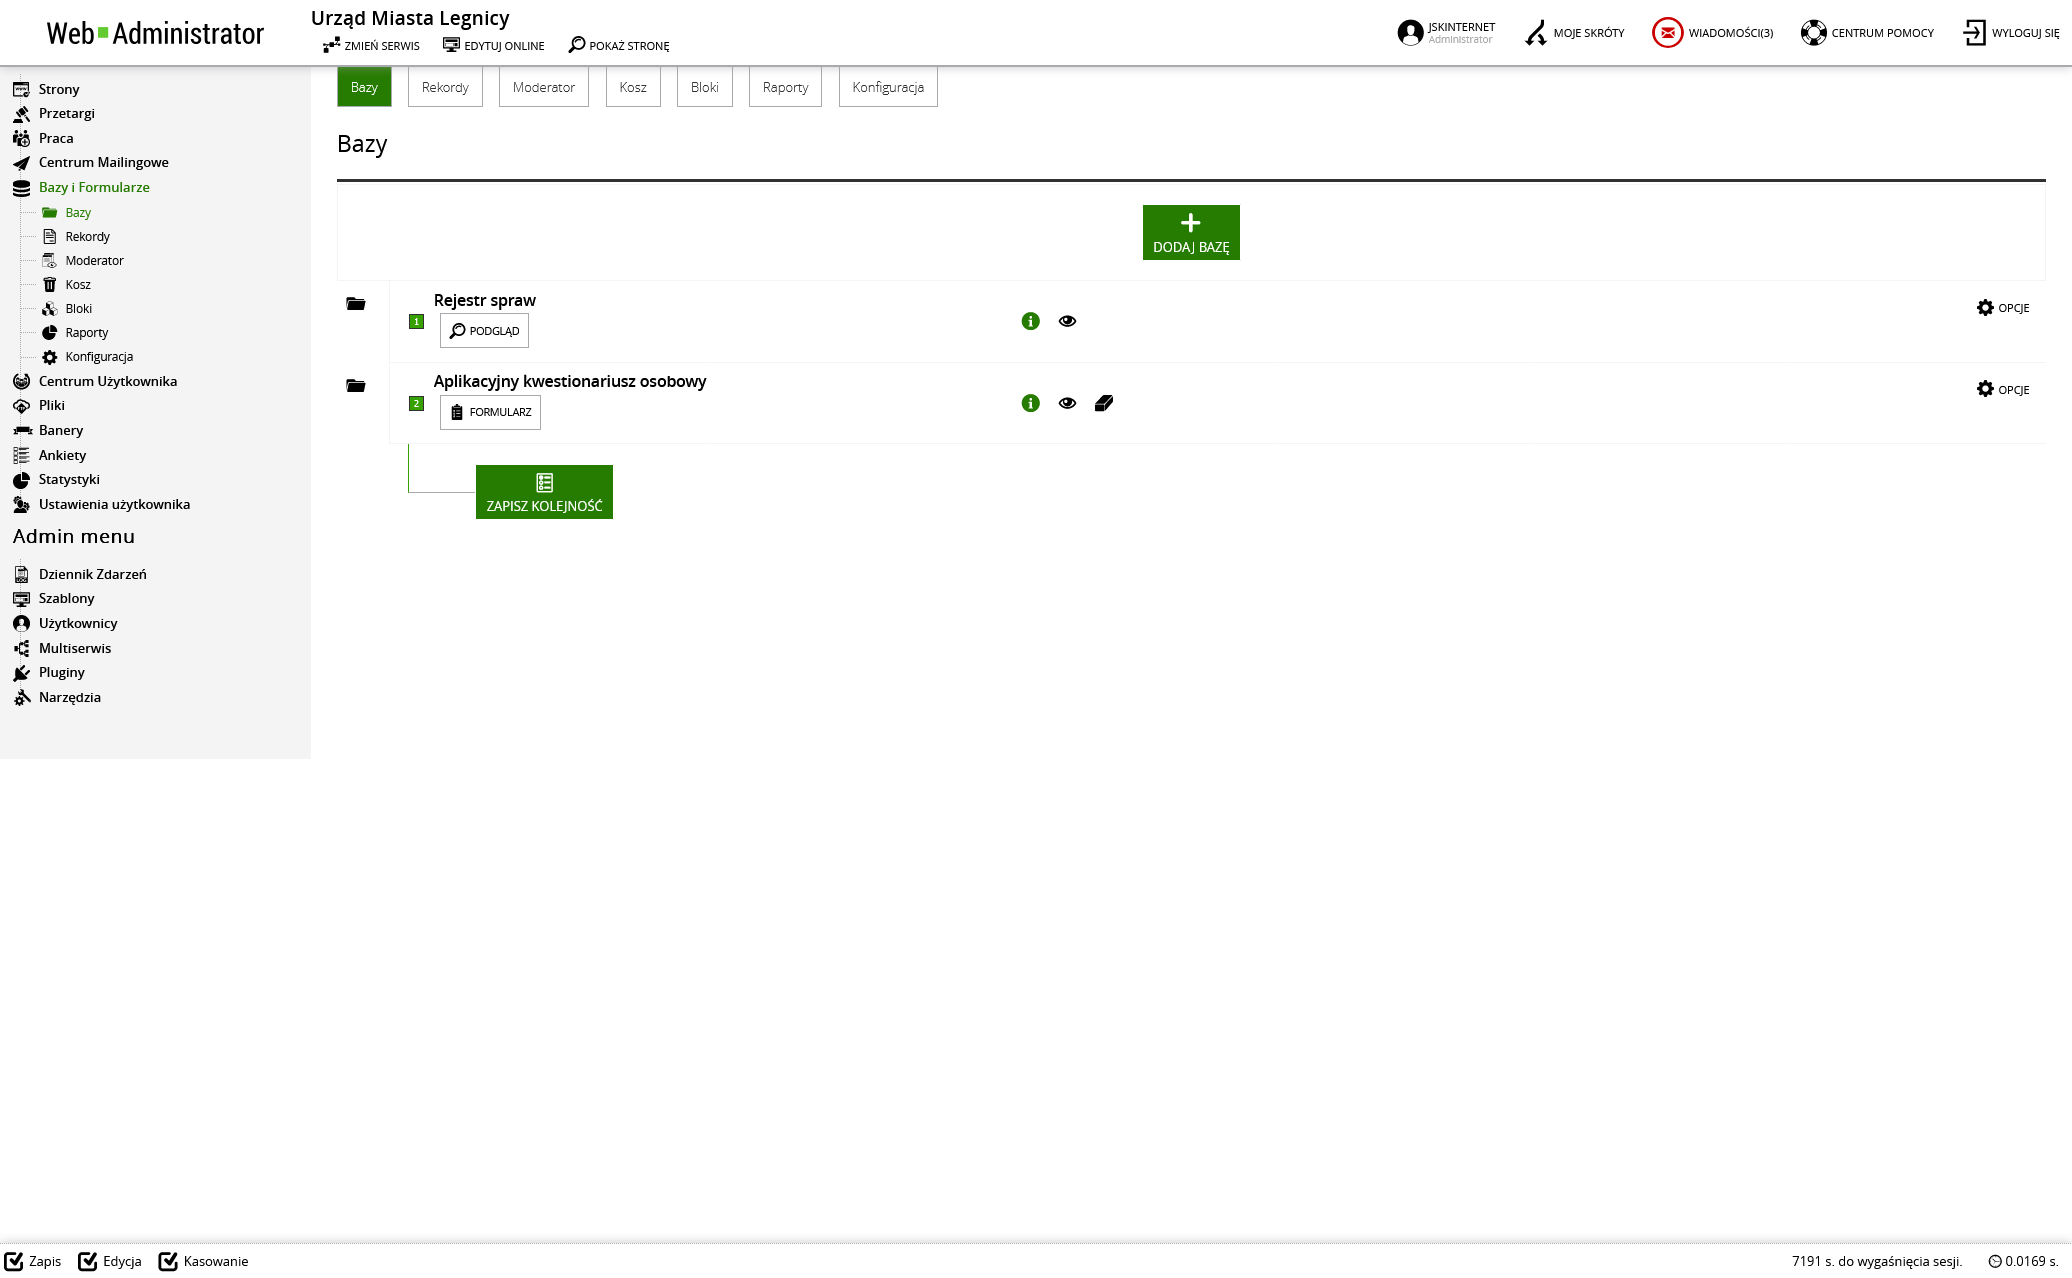Image resolution: width=2072 pixels, height=1278 pixels.
Task: Click Pokaż Stronę magnifier link
Action: (x=619, y=46)
